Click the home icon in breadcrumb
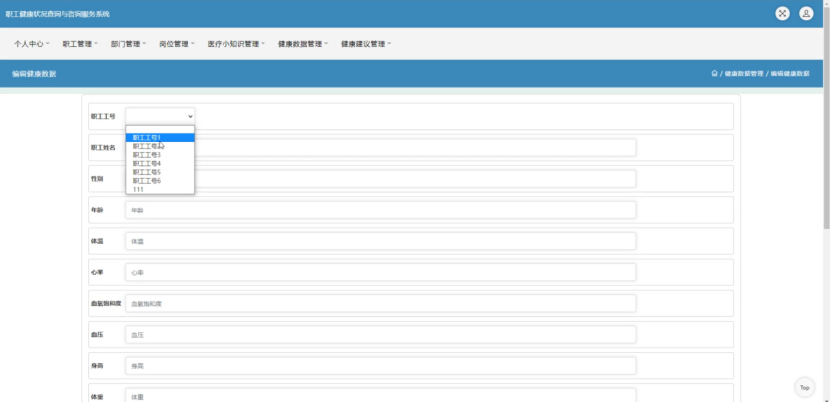Screen dimensions: 830x403 pos(715,74)
